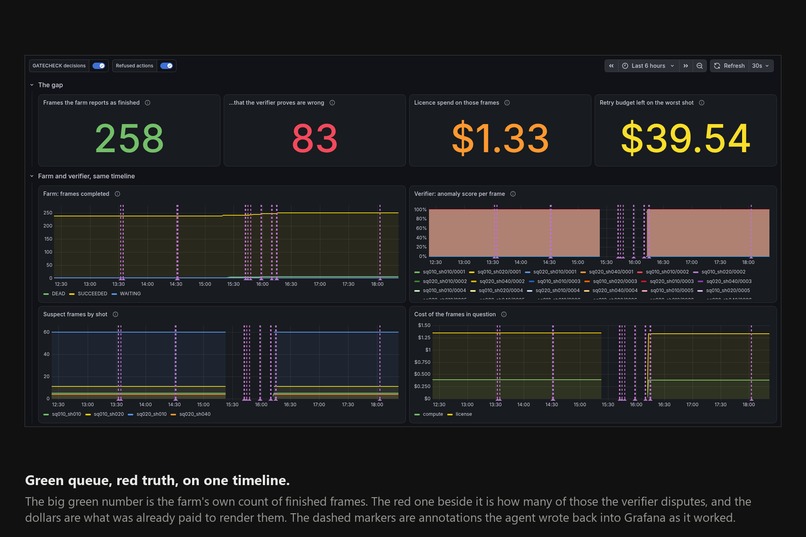Toggle the license legend series
Screen dimensions: 806x537
[x=464, y=414]
